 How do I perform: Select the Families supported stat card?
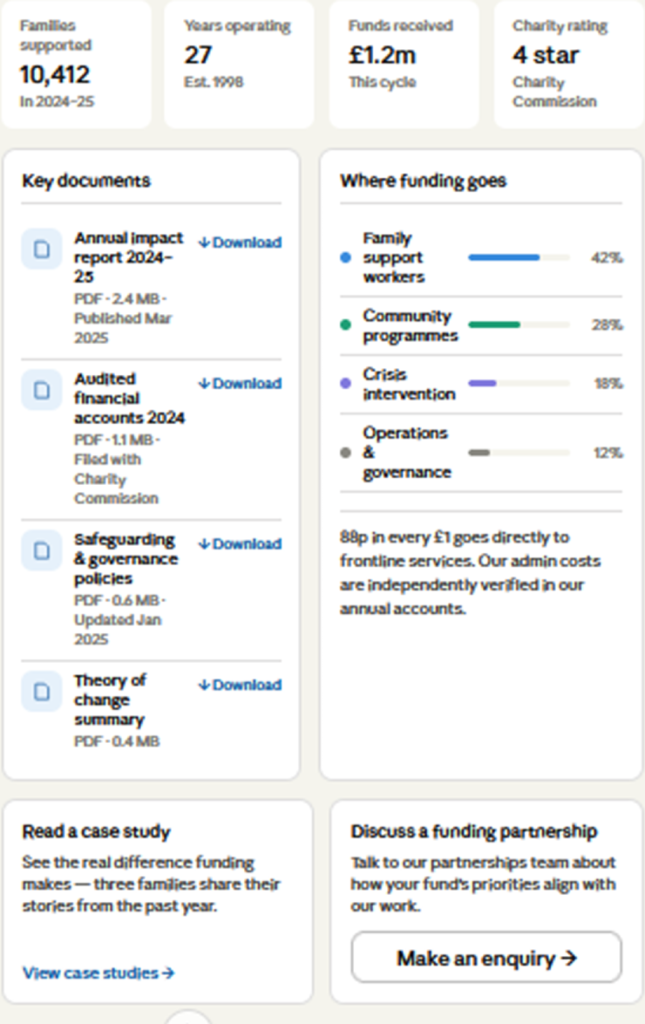click(76, 63)
